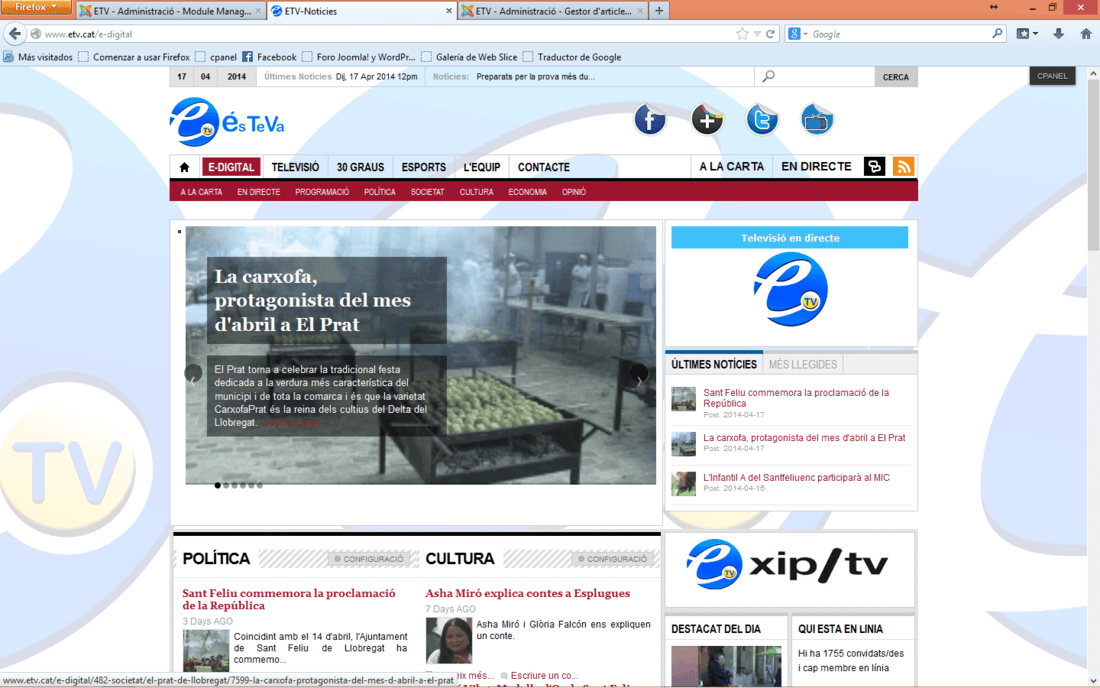Click CONFIGURACIÓ in the Cultura section

click(x=612, y=559)
